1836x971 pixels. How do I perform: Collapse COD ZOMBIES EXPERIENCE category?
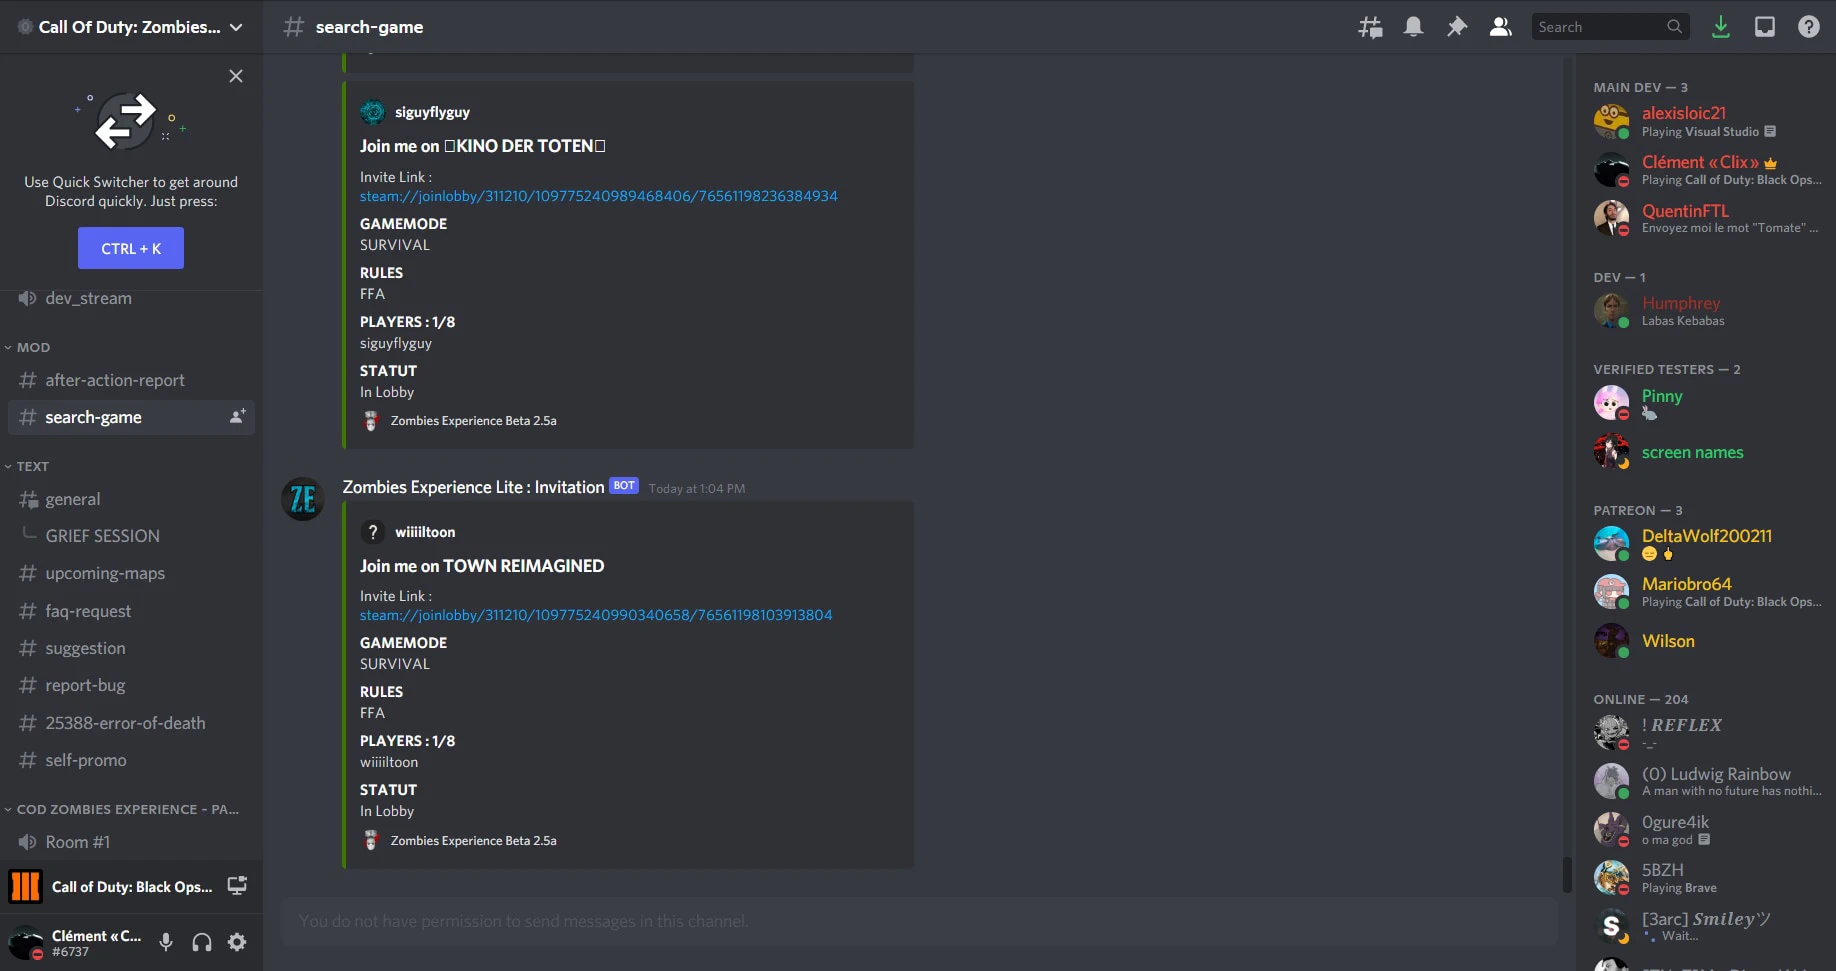[121, 809]
